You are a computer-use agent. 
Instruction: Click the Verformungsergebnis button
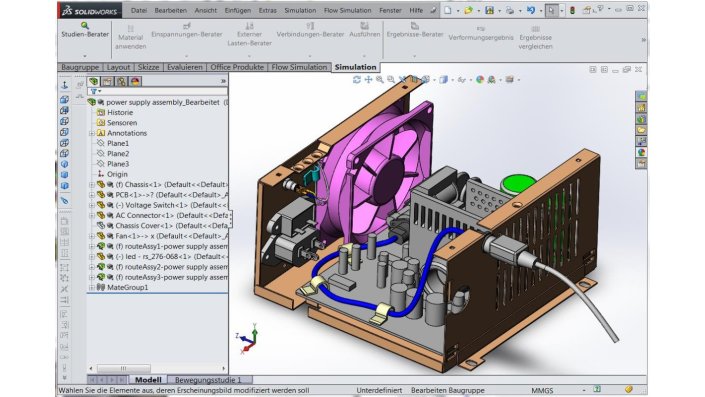481,34
